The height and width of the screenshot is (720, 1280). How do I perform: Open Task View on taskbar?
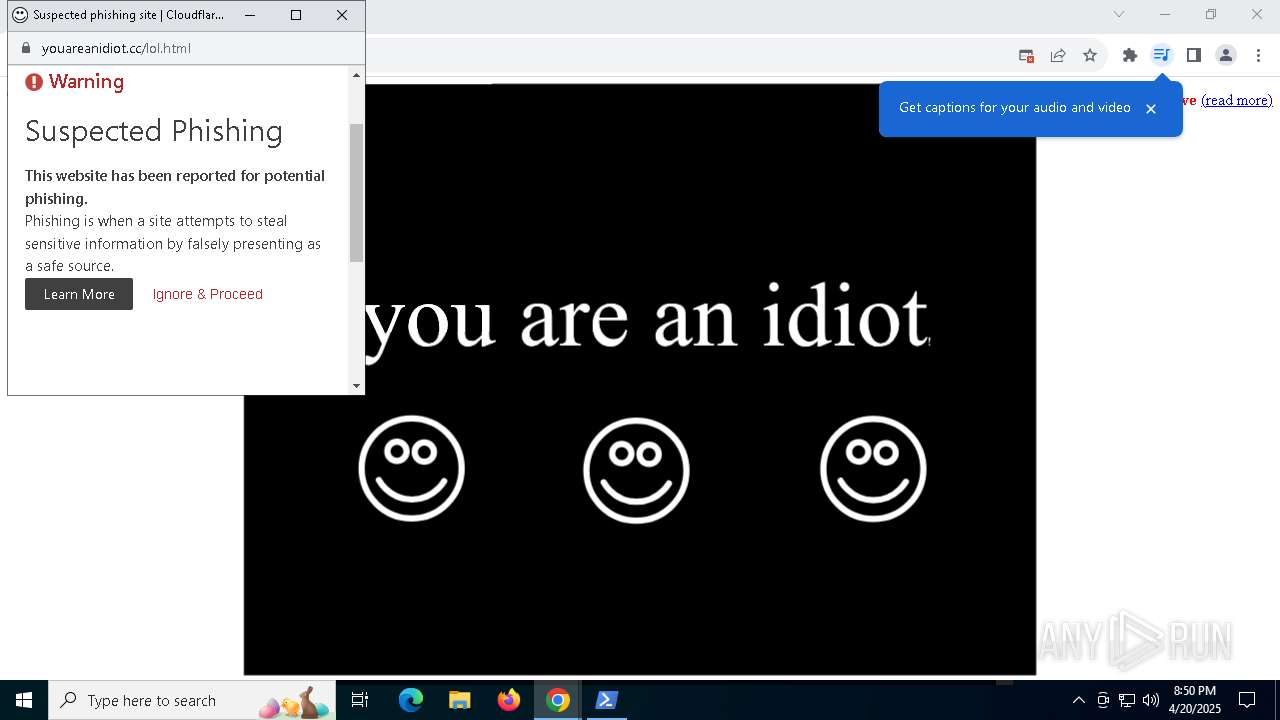[360, 700]
